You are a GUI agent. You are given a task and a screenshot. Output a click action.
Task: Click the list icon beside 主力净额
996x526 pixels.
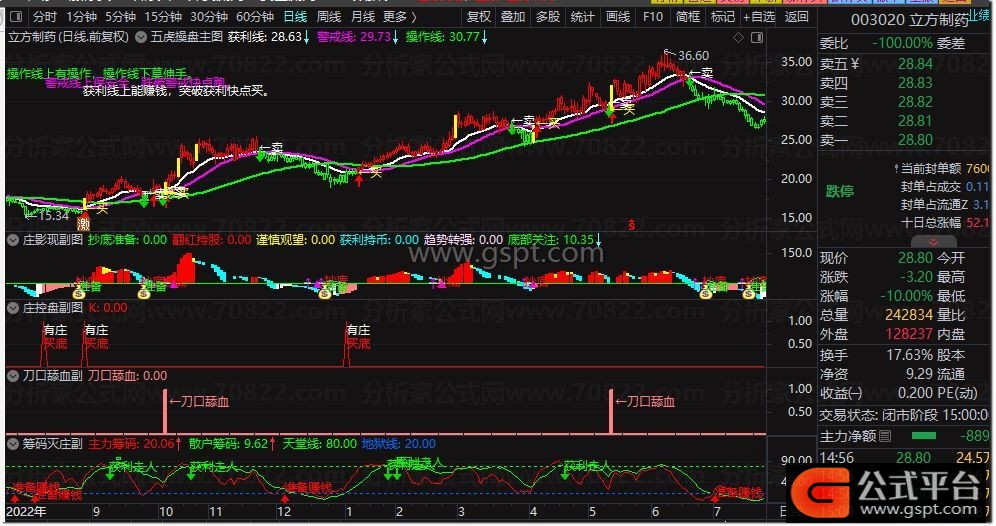pos(885,436)
